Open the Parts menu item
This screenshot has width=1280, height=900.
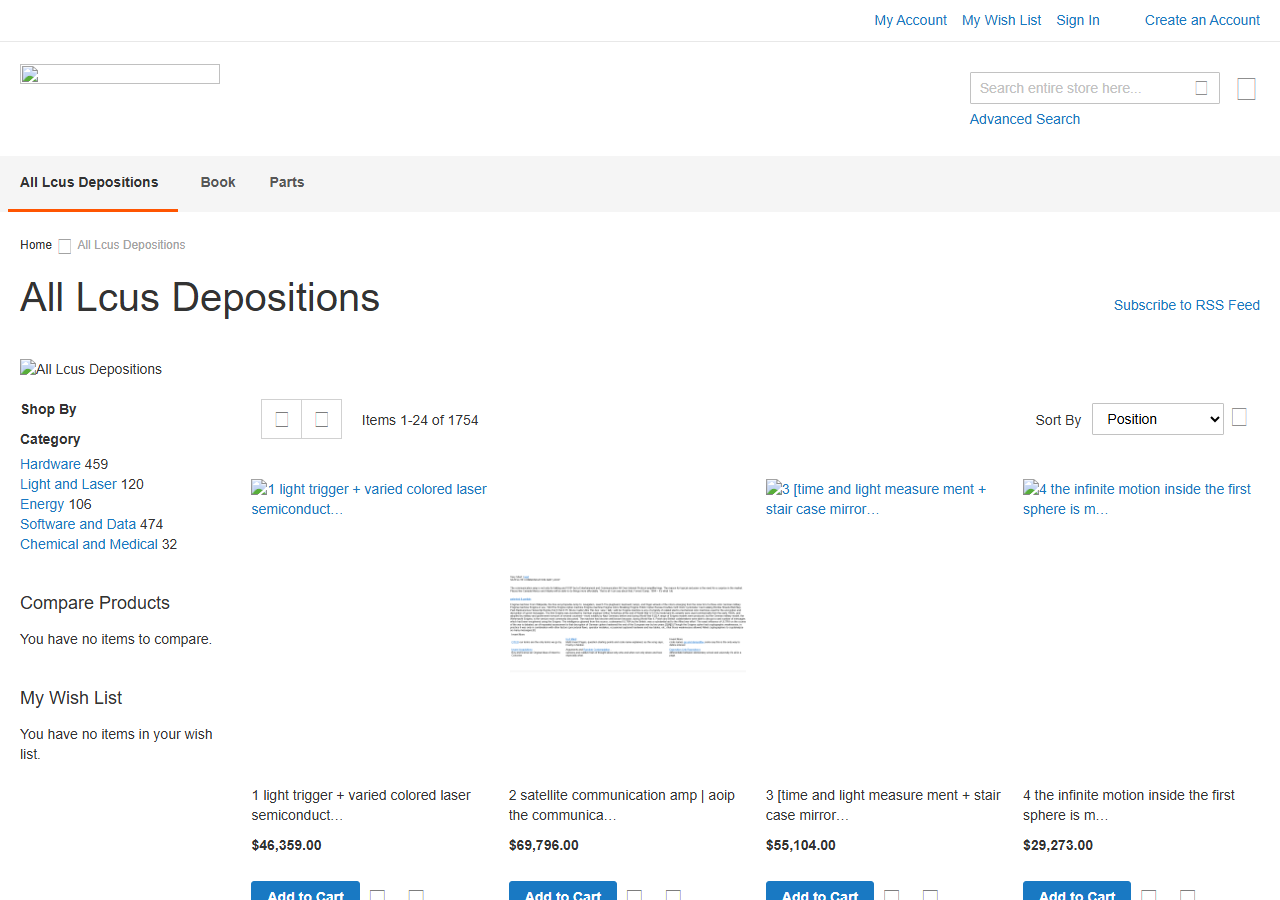tap(287, 182)
